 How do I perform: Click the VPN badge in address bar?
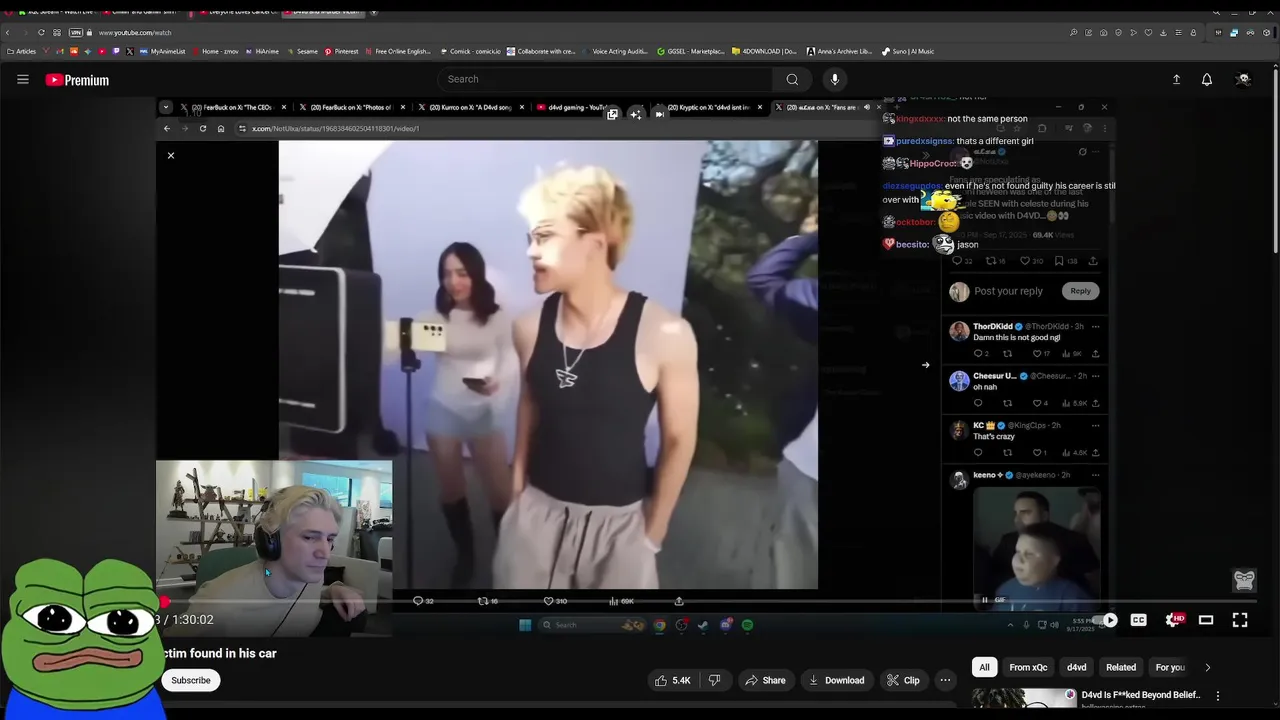tap(76, 32)
